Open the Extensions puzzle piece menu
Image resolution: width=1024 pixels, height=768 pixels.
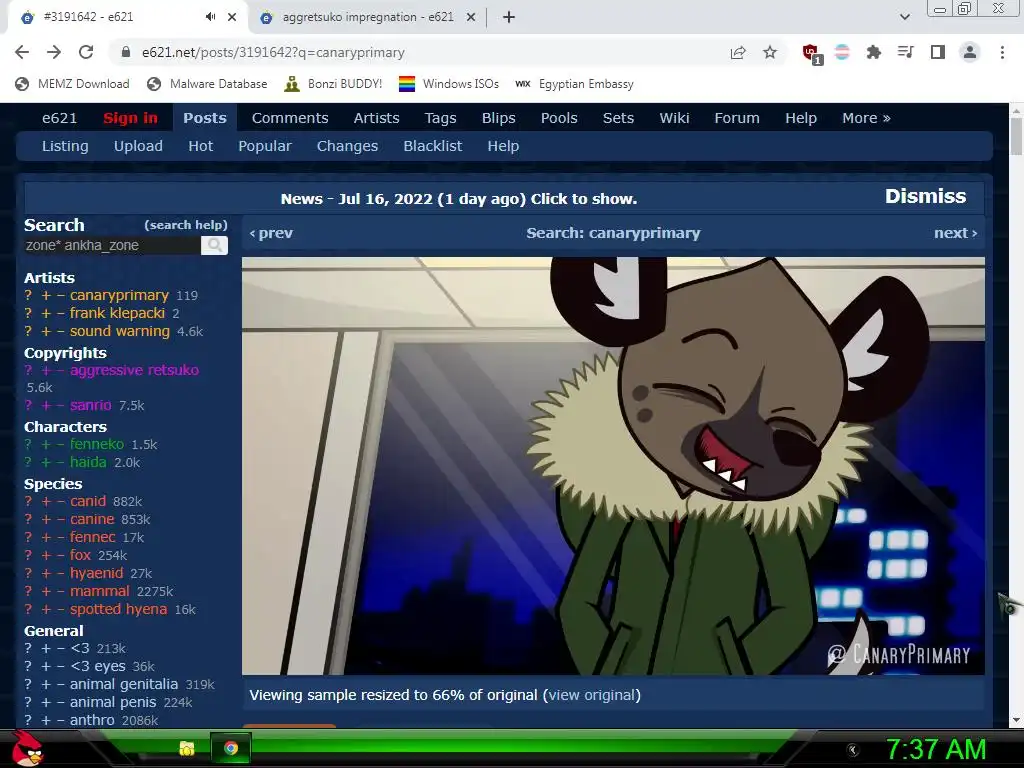(873, 52)
